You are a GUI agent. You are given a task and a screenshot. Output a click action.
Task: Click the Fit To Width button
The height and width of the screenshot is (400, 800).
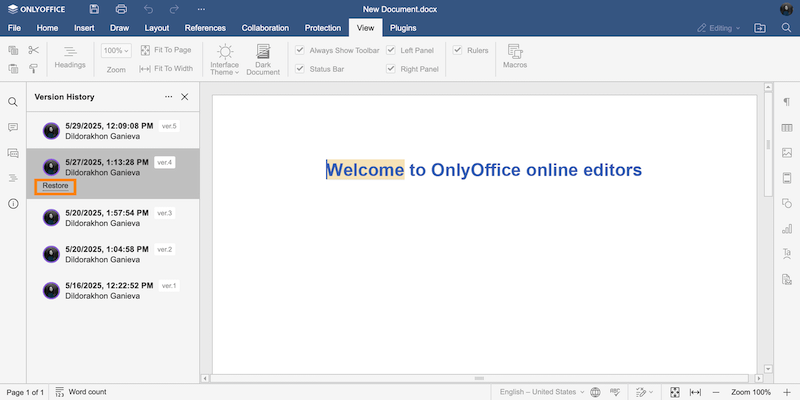166,68
